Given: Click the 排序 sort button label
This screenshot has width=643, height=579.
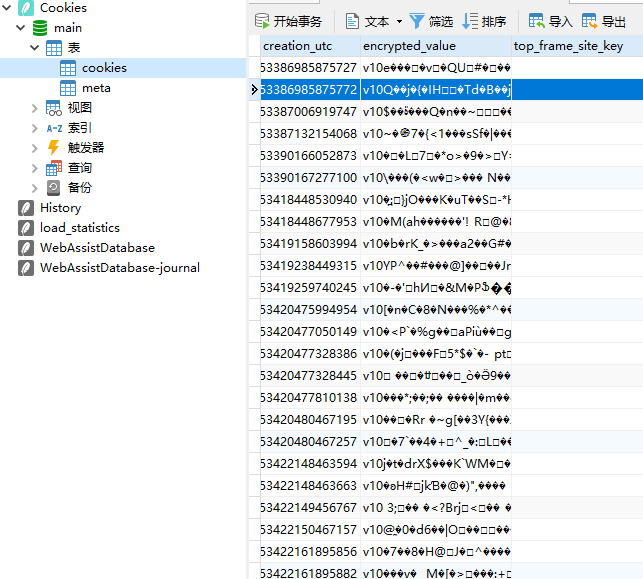Looking at the screenshot, I should [494, 21].
